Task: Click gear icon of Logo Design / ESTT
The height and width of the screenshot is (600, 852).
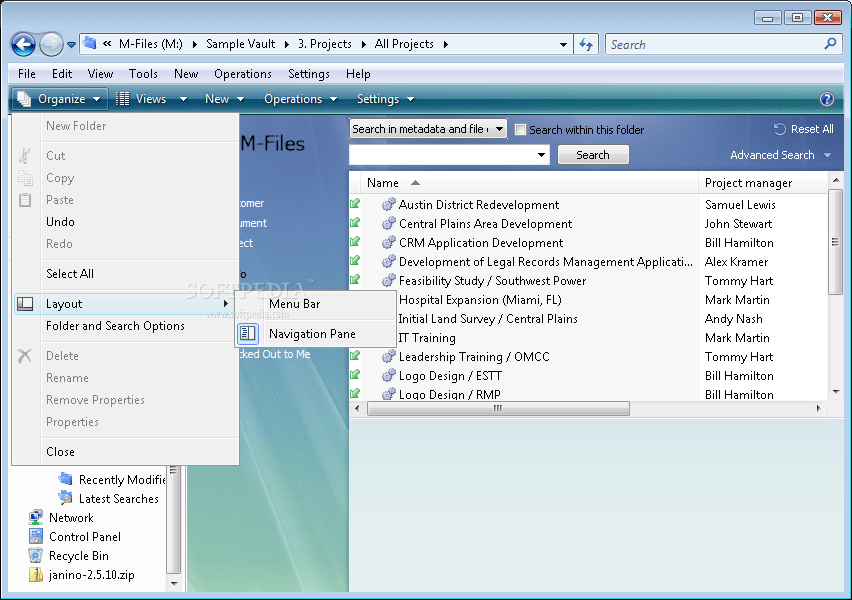Action: (x=389, y=376)
